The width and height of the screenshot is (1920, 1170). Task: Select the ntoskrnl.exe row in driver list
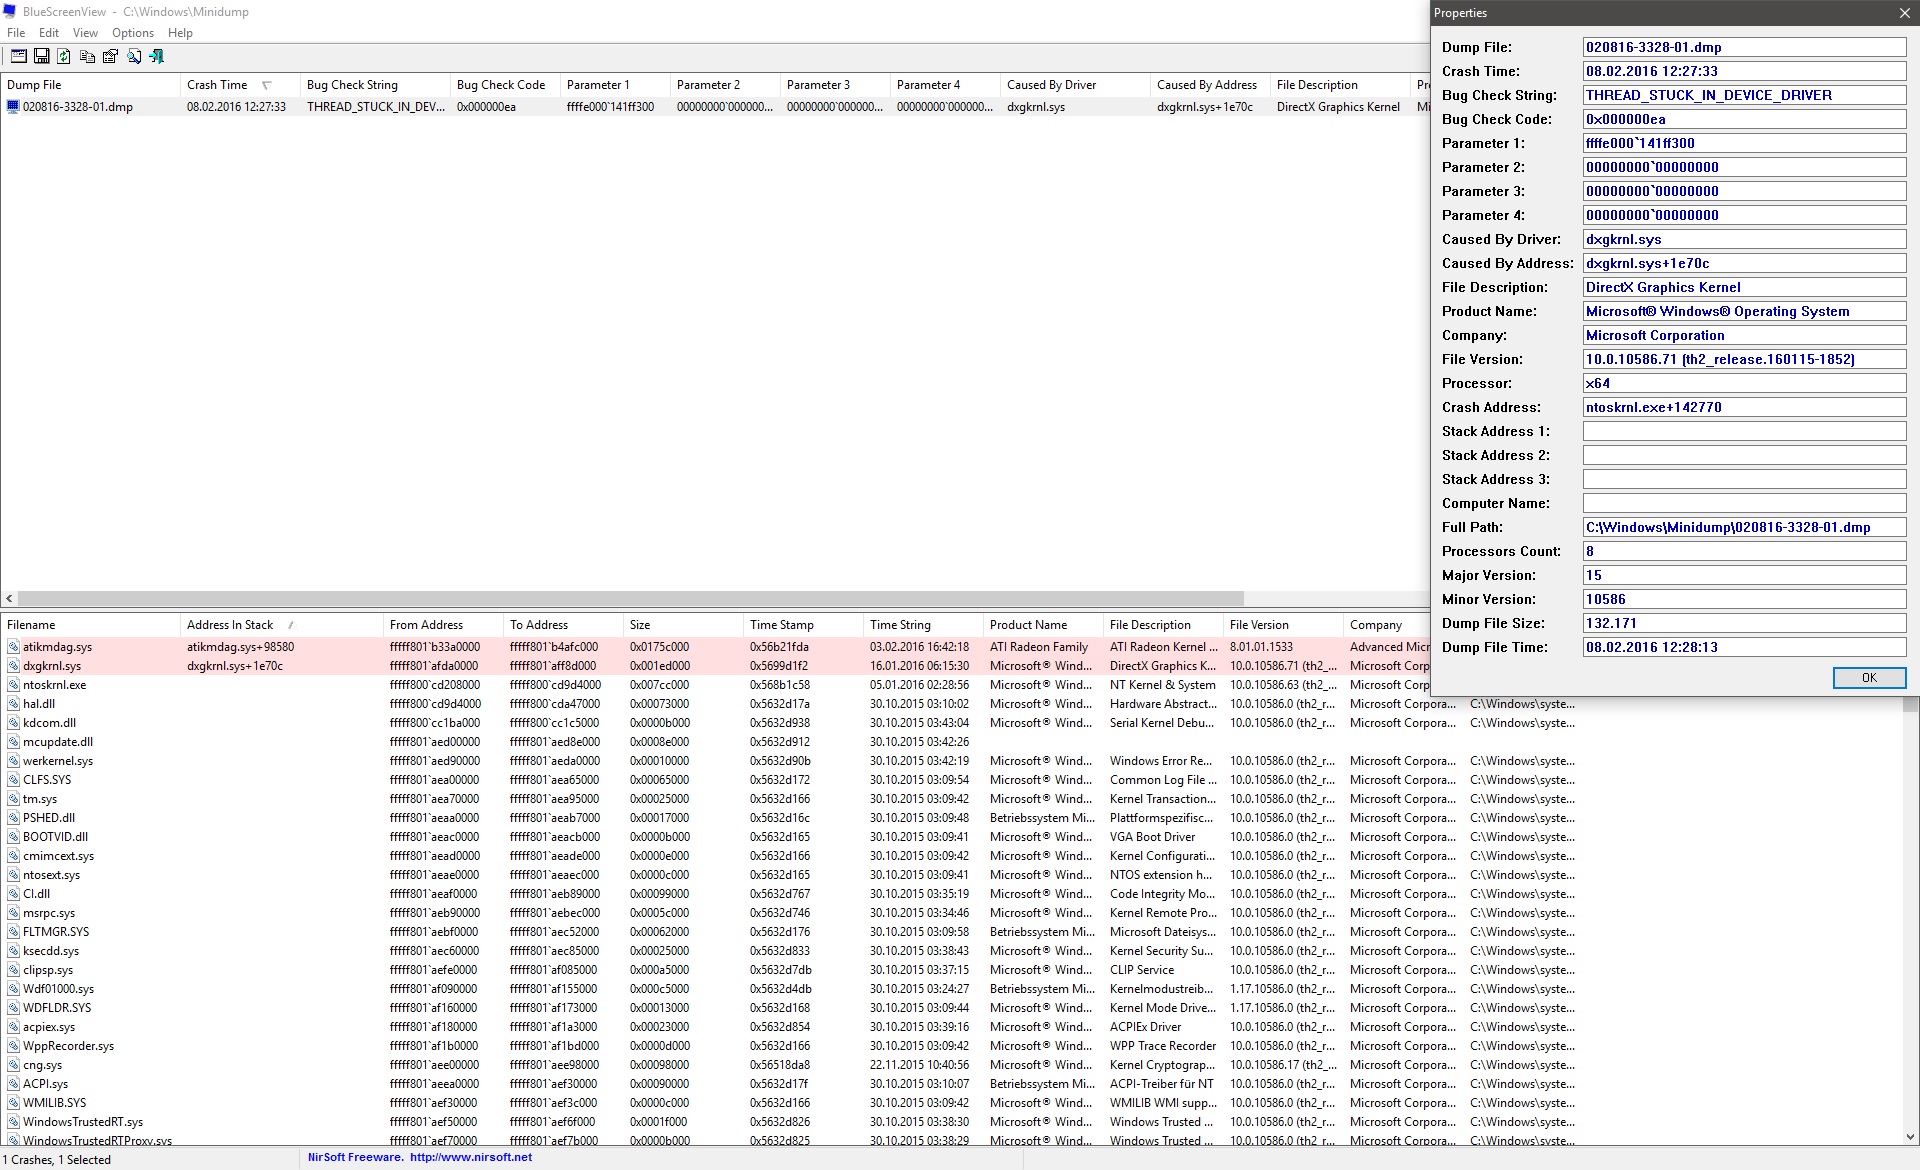pos(54,685)
